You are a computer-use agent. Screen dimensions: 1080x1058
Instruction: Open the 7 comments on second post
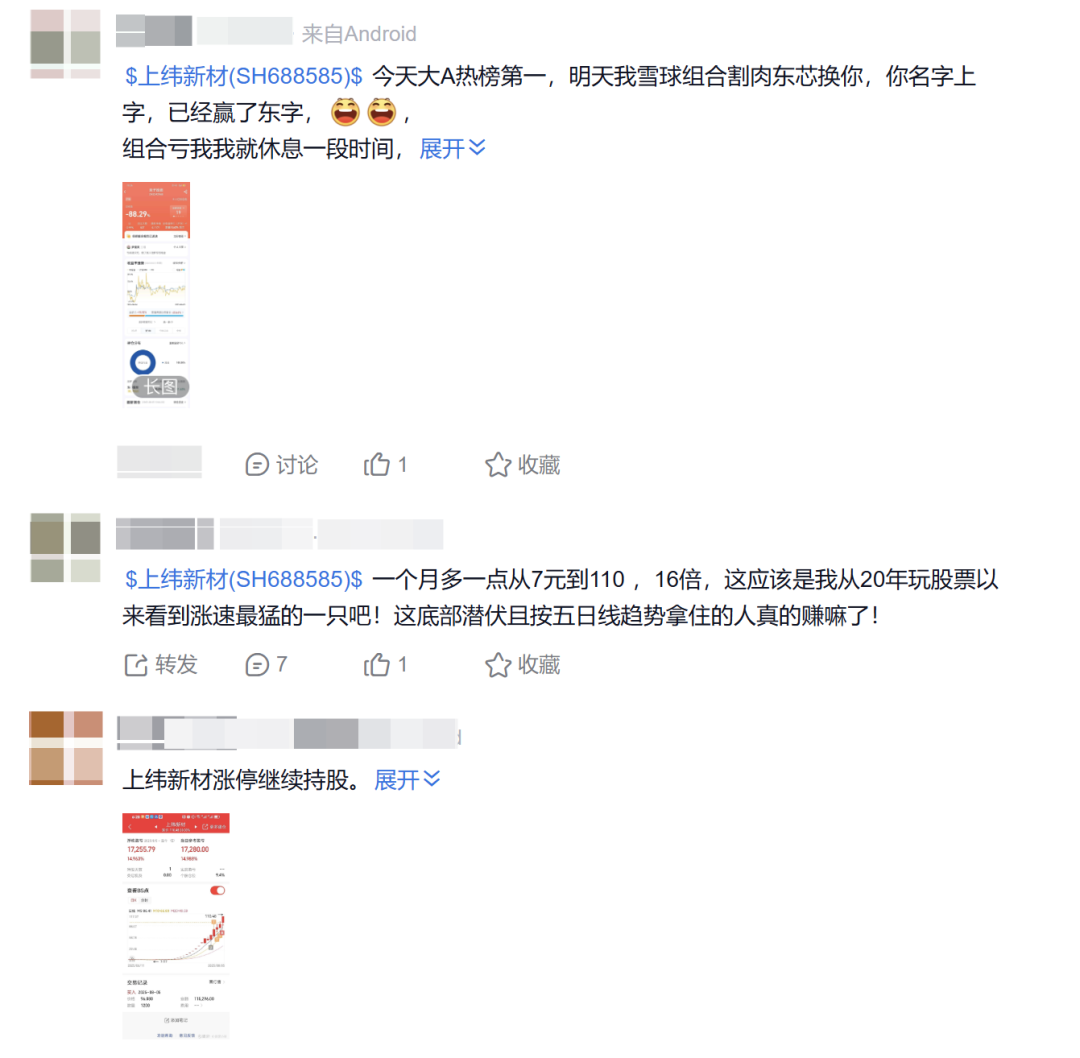click(x=266, y=665)
